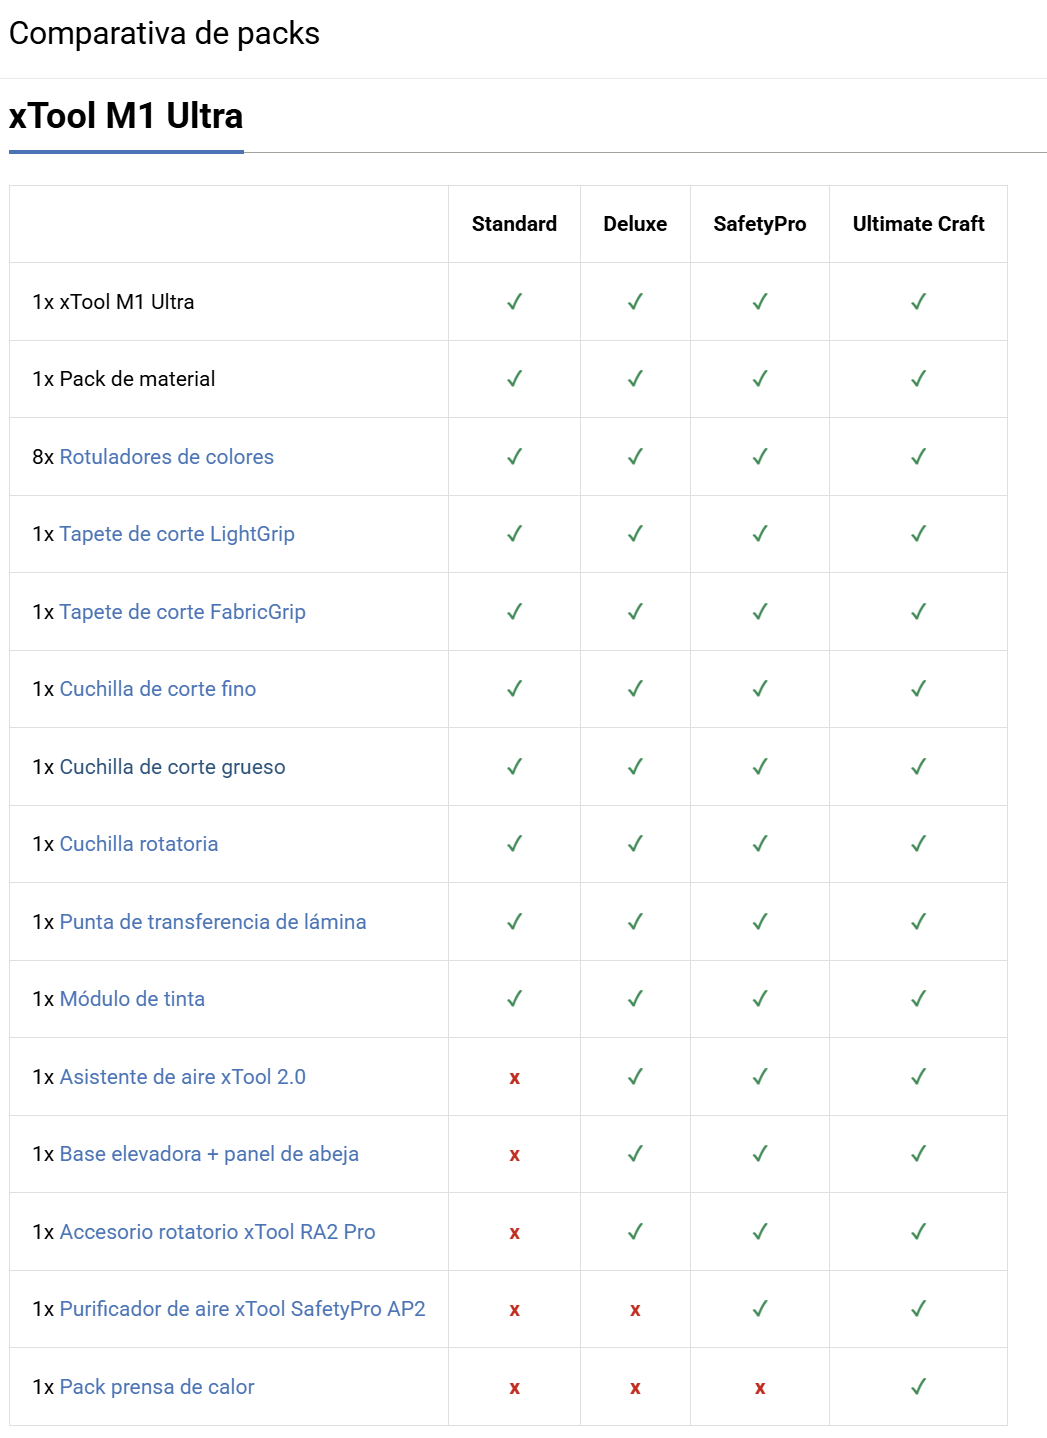Open the Cuchilla rotatoria link
The image size is (1047, 1438).
point(139,844)
